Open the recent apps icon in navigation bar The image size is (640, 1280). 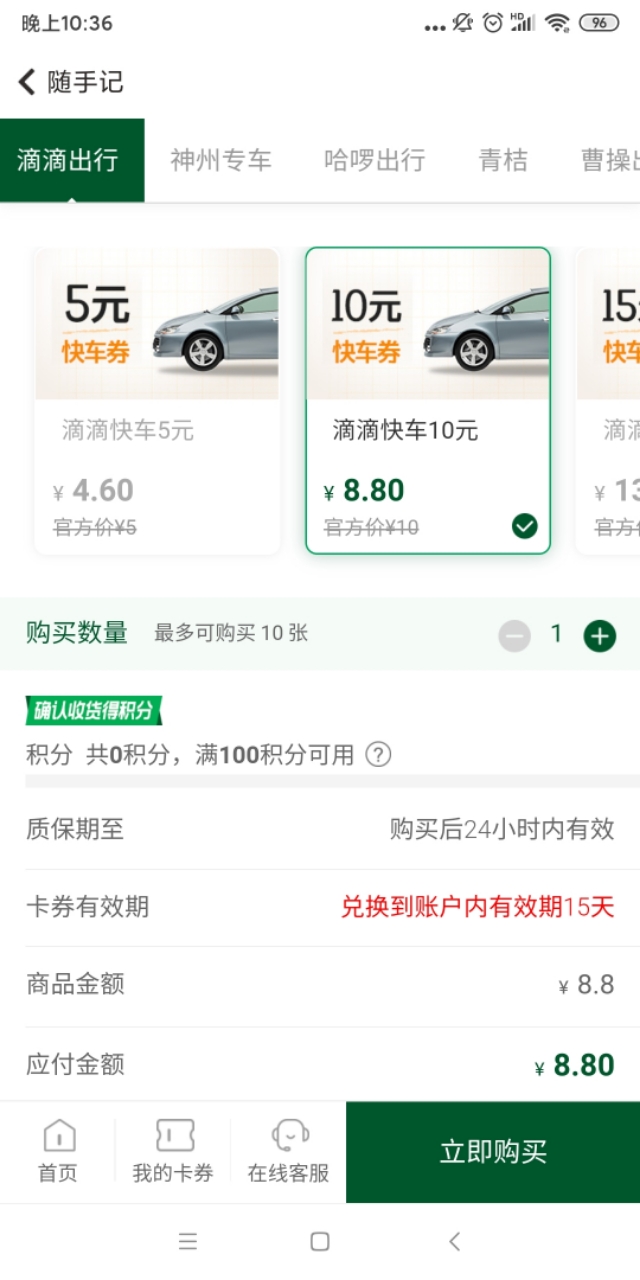pyautogui.click(x=188, y=1240)
